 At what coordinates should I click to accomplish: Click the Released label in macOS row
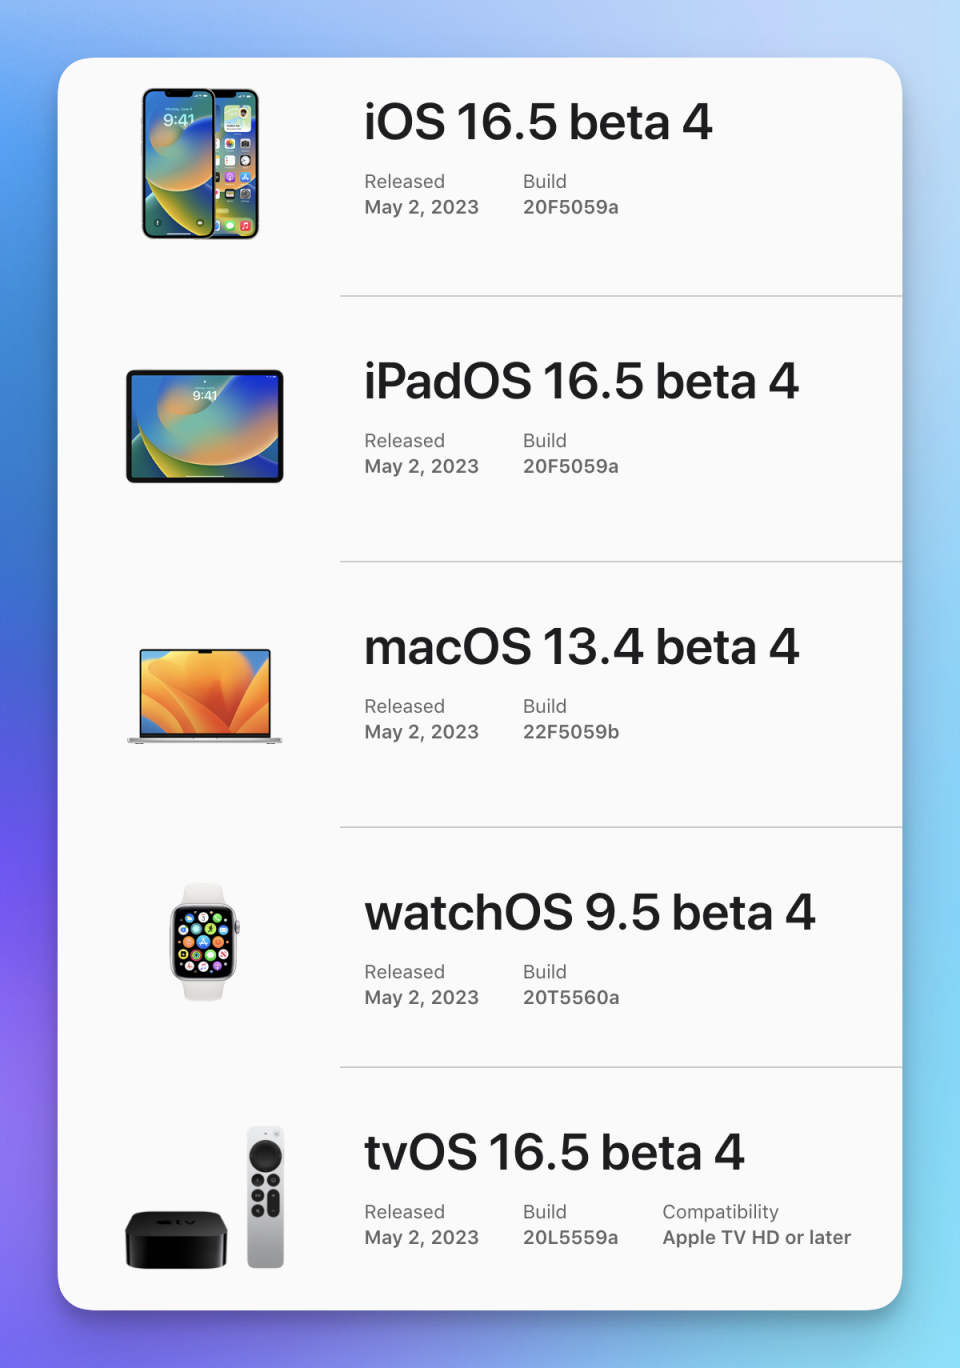click(x=404, y=706)
